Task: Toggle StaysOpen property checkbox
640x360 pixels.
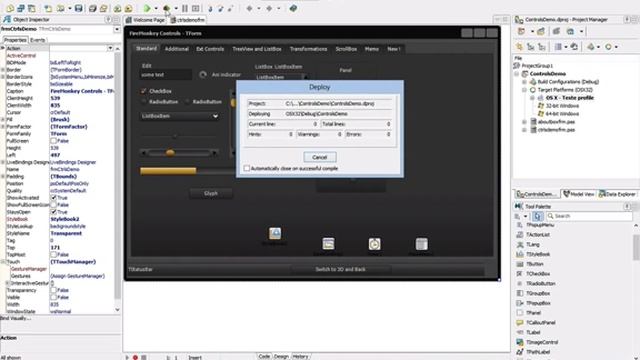Action: [x=53, y=212]
